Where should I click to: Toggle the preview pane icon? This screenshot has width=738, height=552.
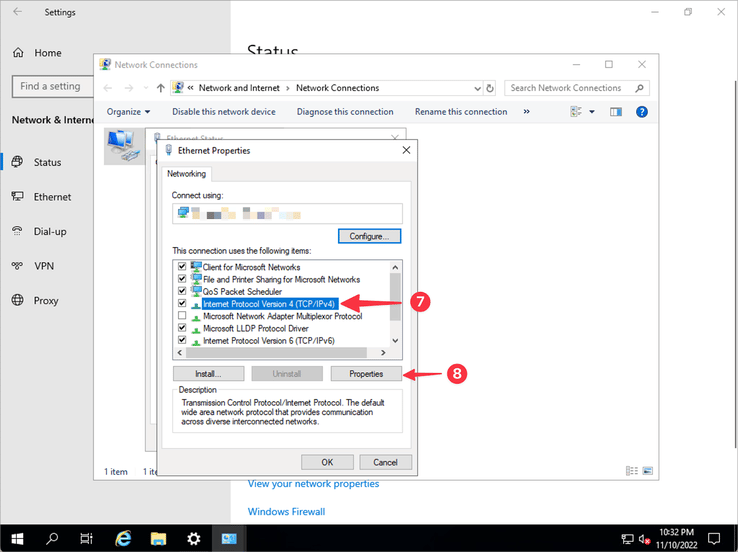pyautogui.click(x=616, y=112)
